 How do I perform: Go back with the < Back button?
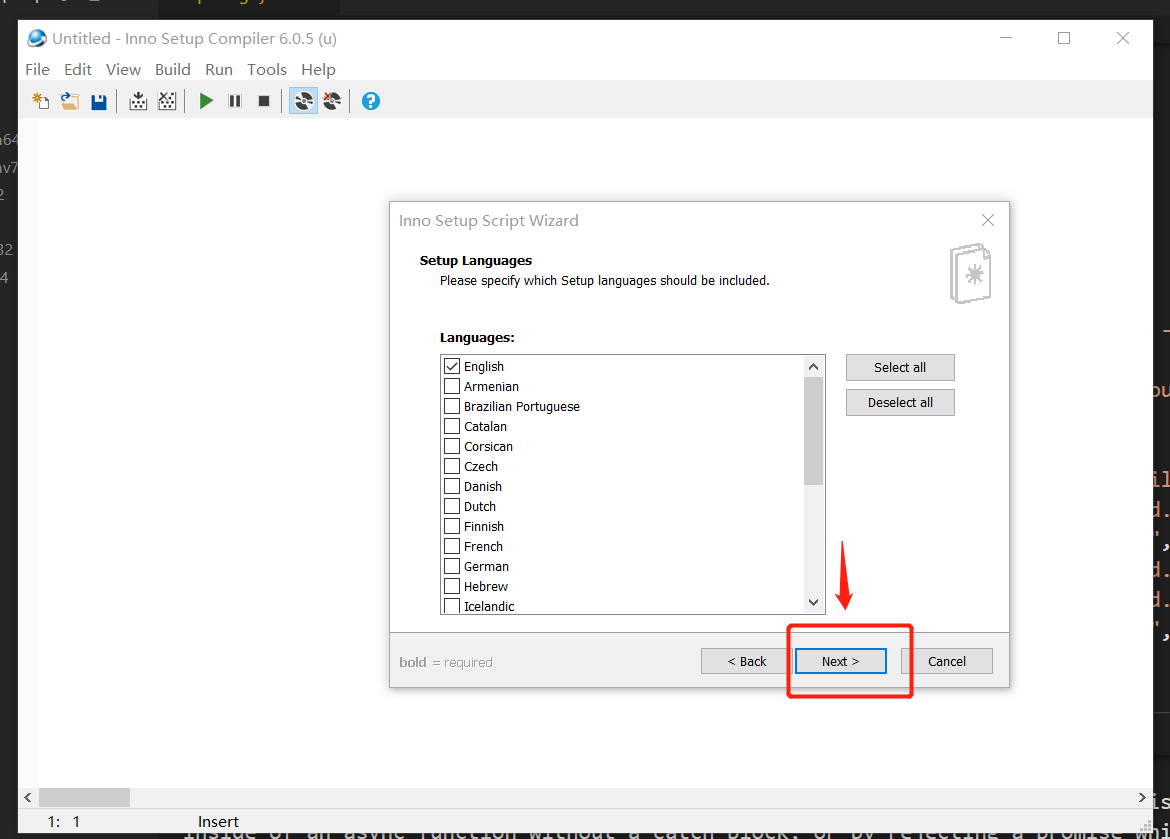747,661
